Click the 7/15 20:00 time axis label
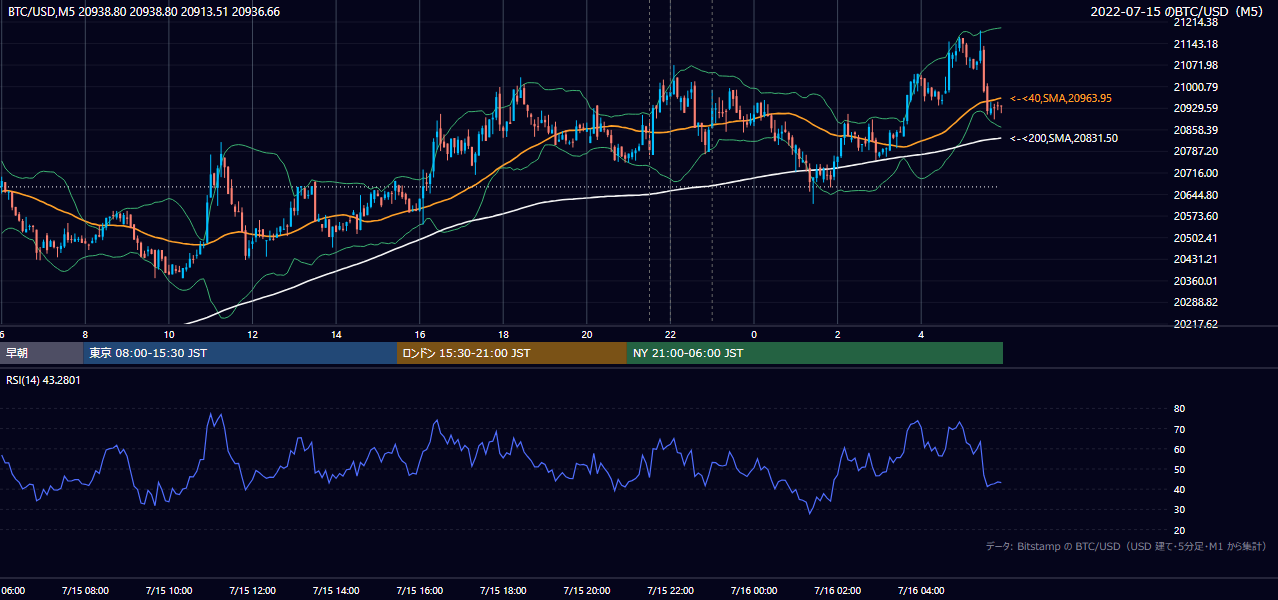Image resolution: width=1278 pixels, height=600 pixels. [587, 591]
